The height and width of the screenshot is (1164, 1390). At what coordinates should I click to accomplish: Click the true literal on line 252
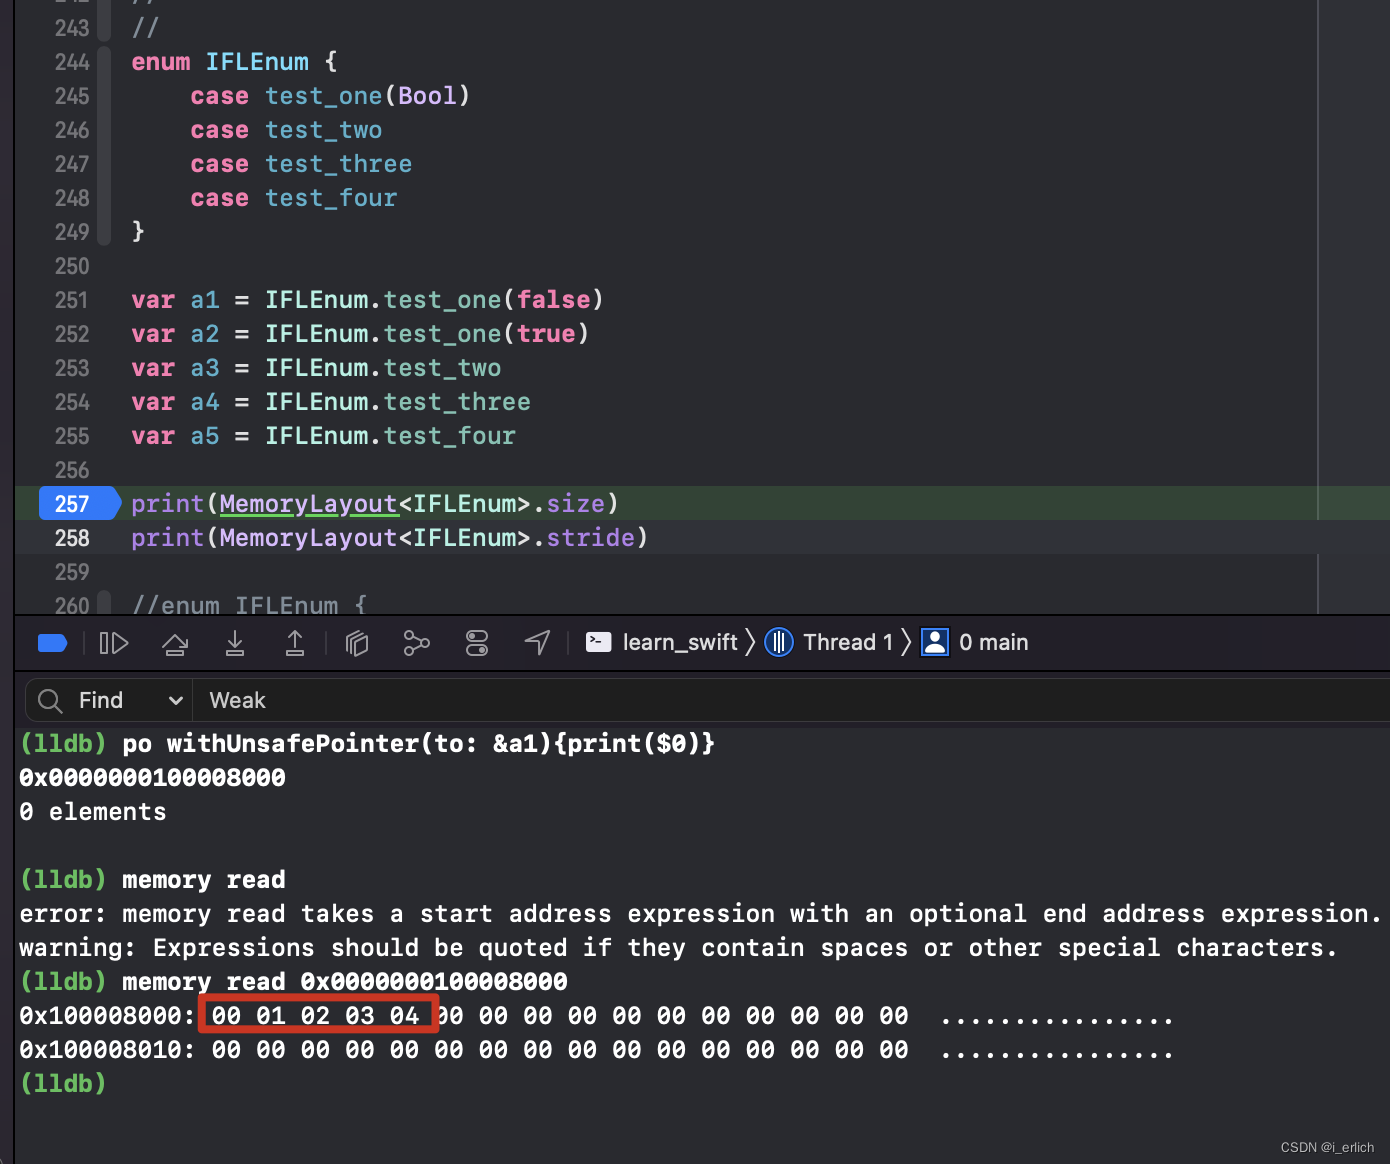click(x=546, y=334)
